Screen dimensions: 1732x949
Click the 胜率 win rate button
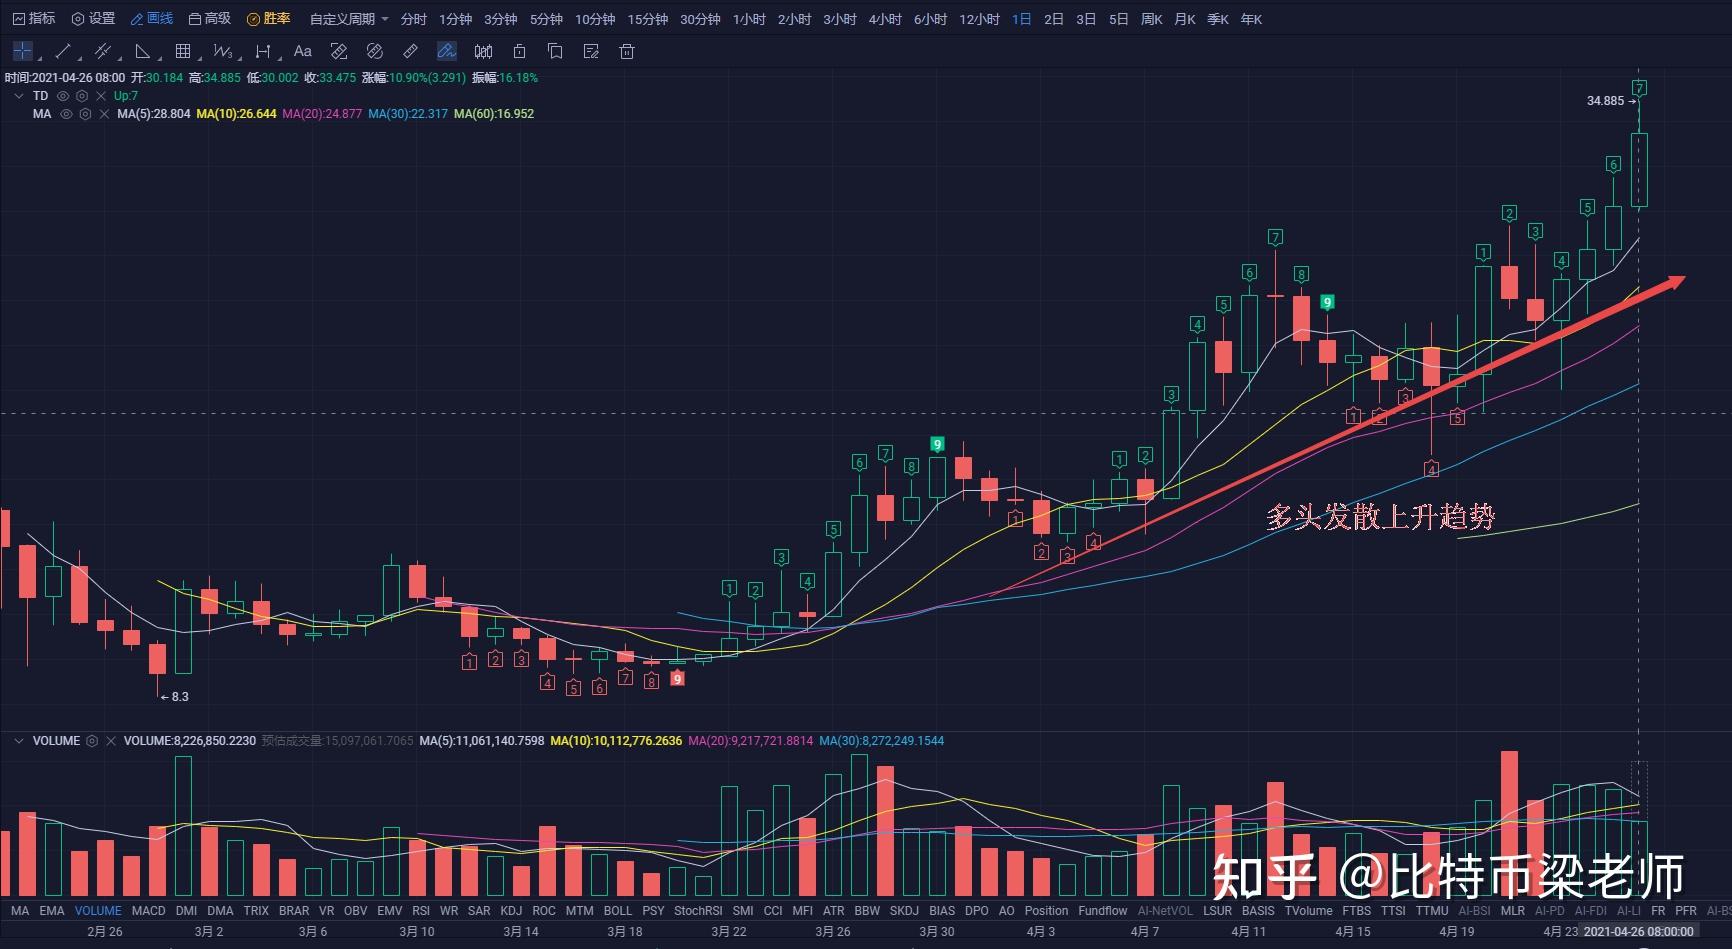click(x=269, y=19)
